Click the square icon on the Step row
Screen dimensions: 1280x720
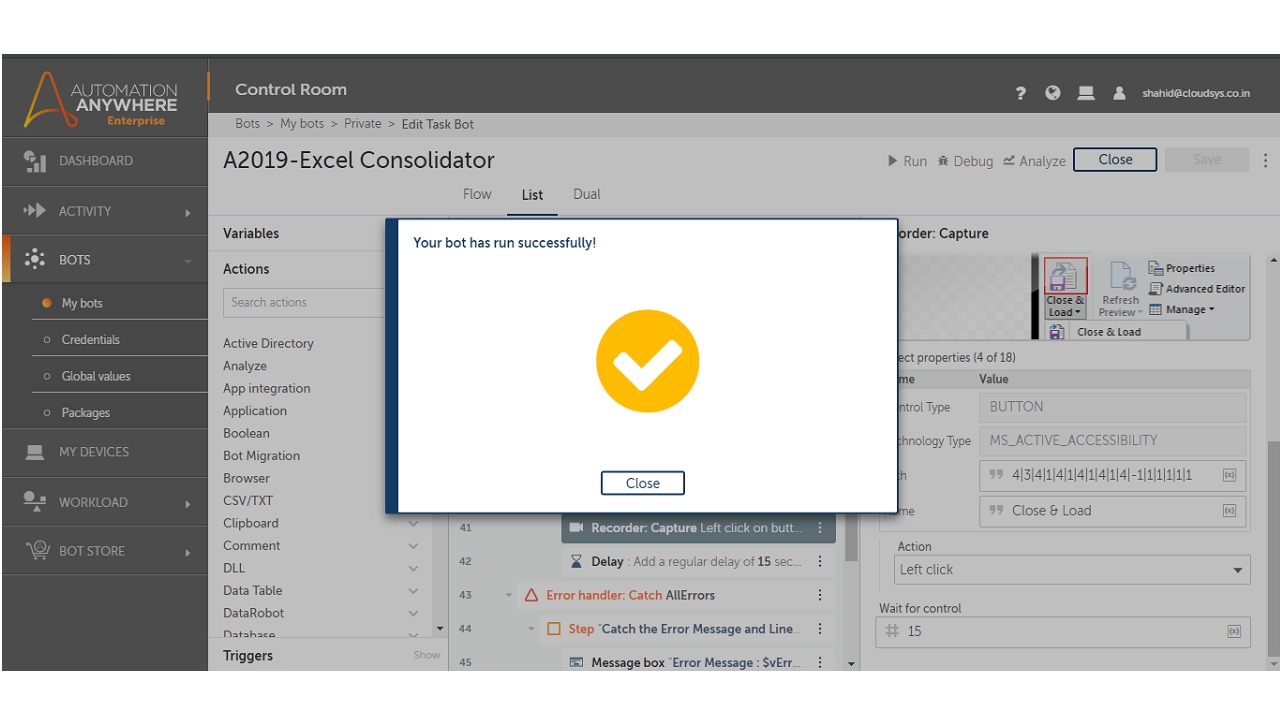coord(554,629)
